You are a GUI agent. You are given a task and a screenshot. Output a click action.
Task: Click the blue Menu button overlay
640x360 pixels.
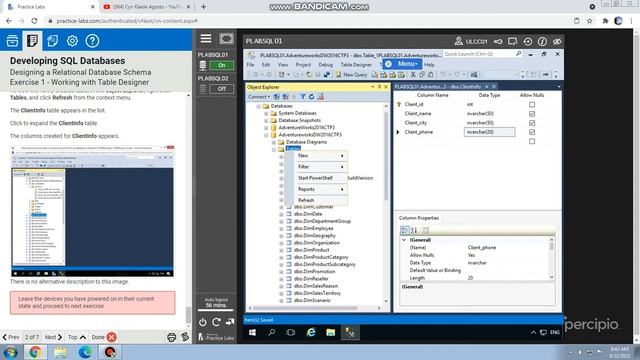[x=402, y=64]
